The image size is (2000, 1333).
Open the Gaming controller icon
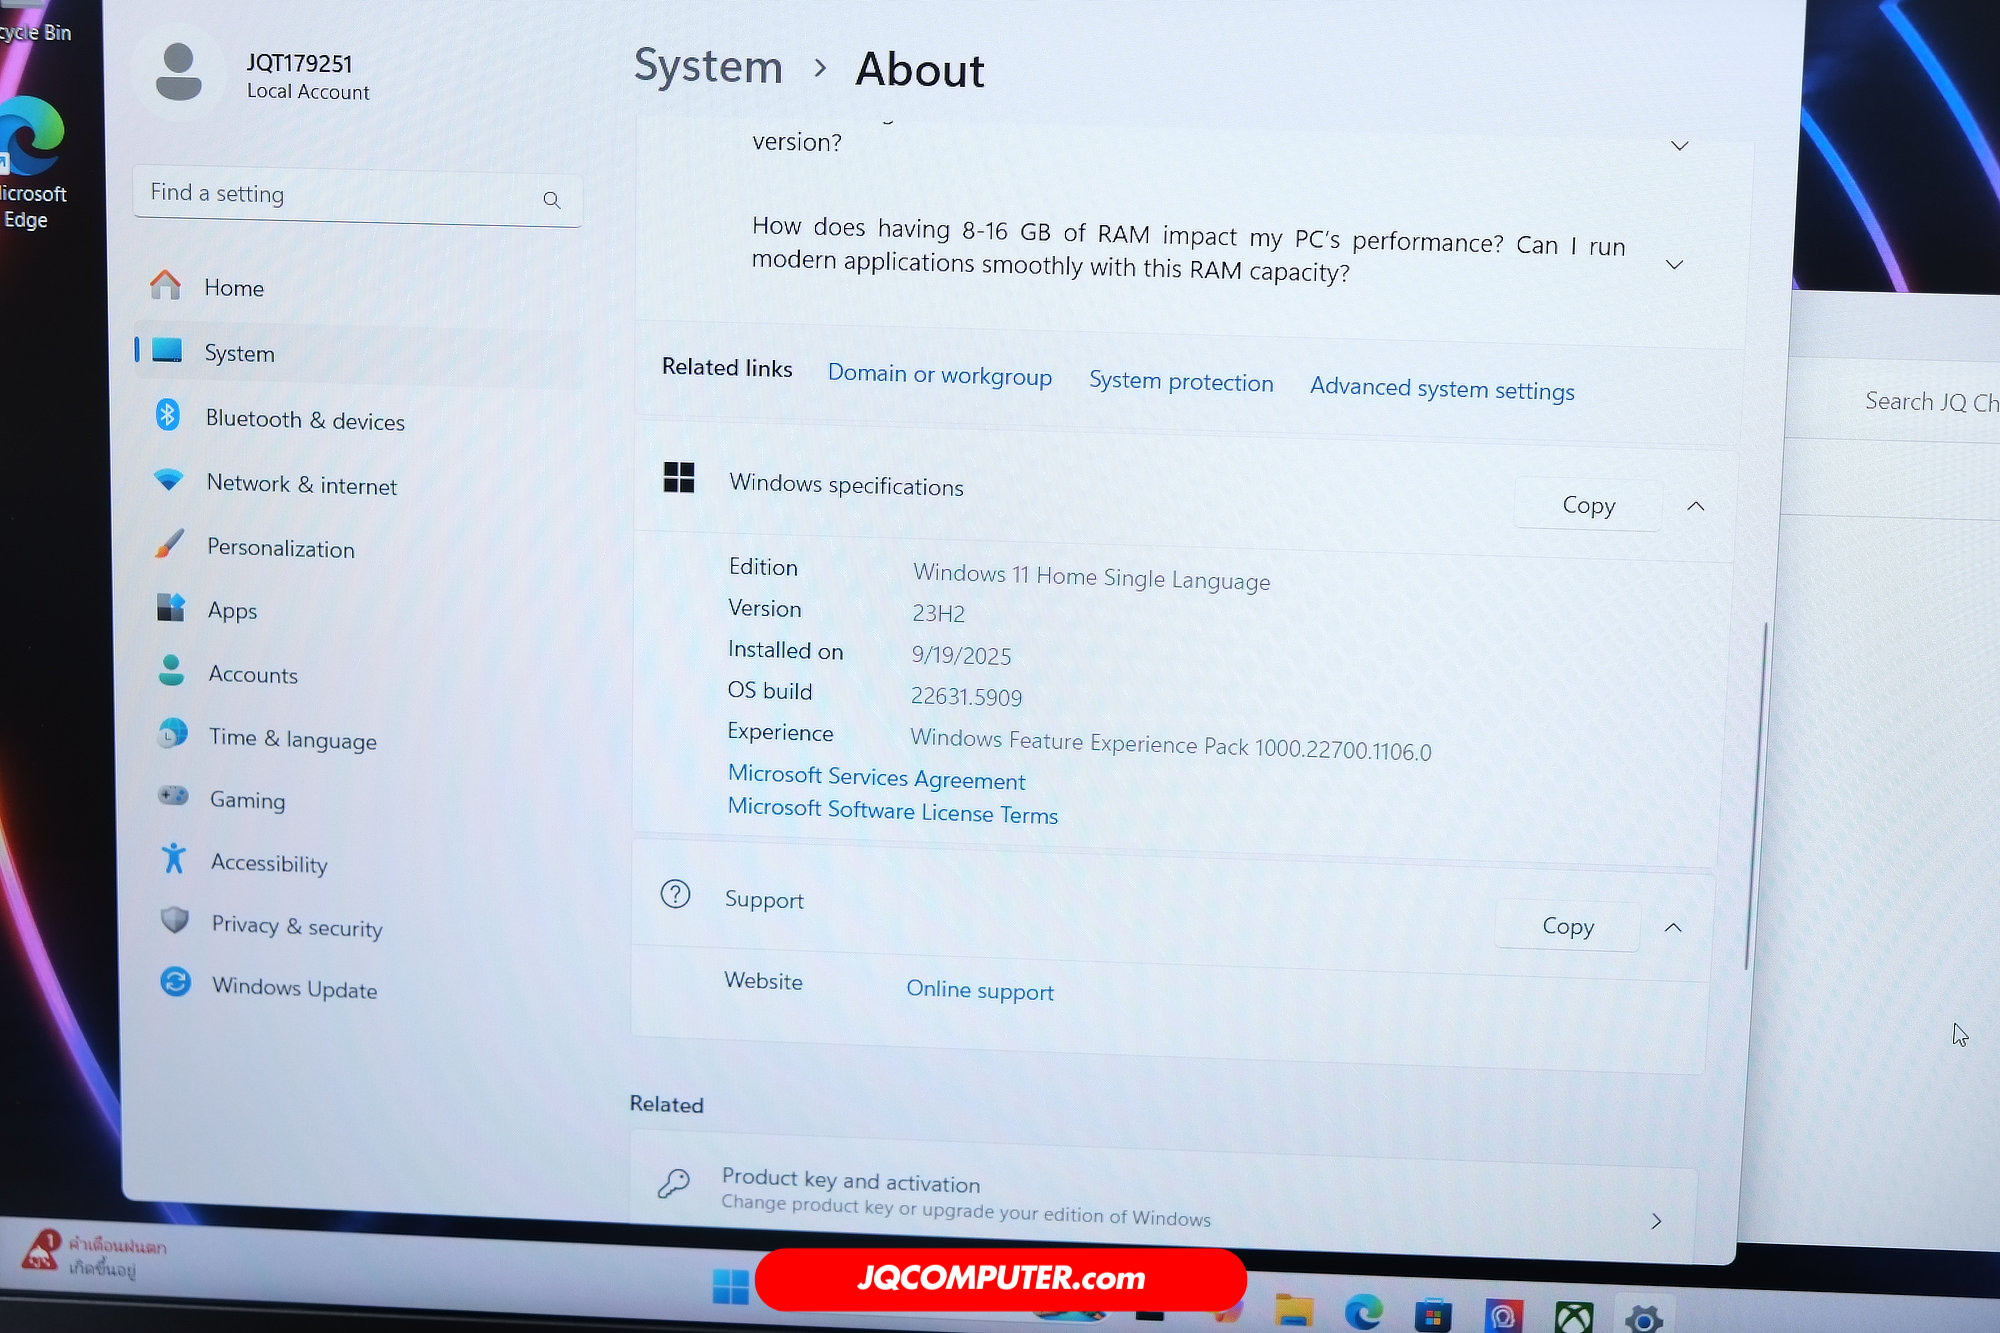[x=174, y=796]
